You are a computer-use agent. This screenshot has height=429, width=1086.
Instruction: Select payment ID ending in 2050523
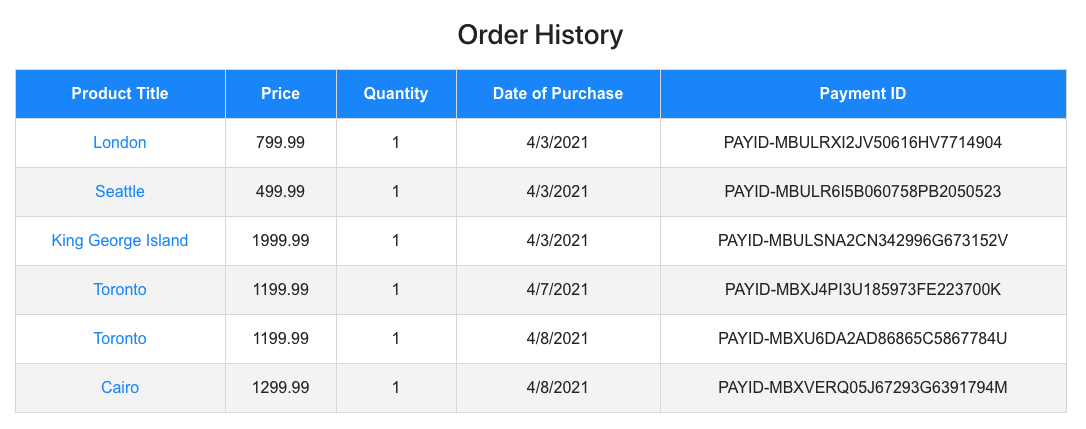[x=863, y=191]
